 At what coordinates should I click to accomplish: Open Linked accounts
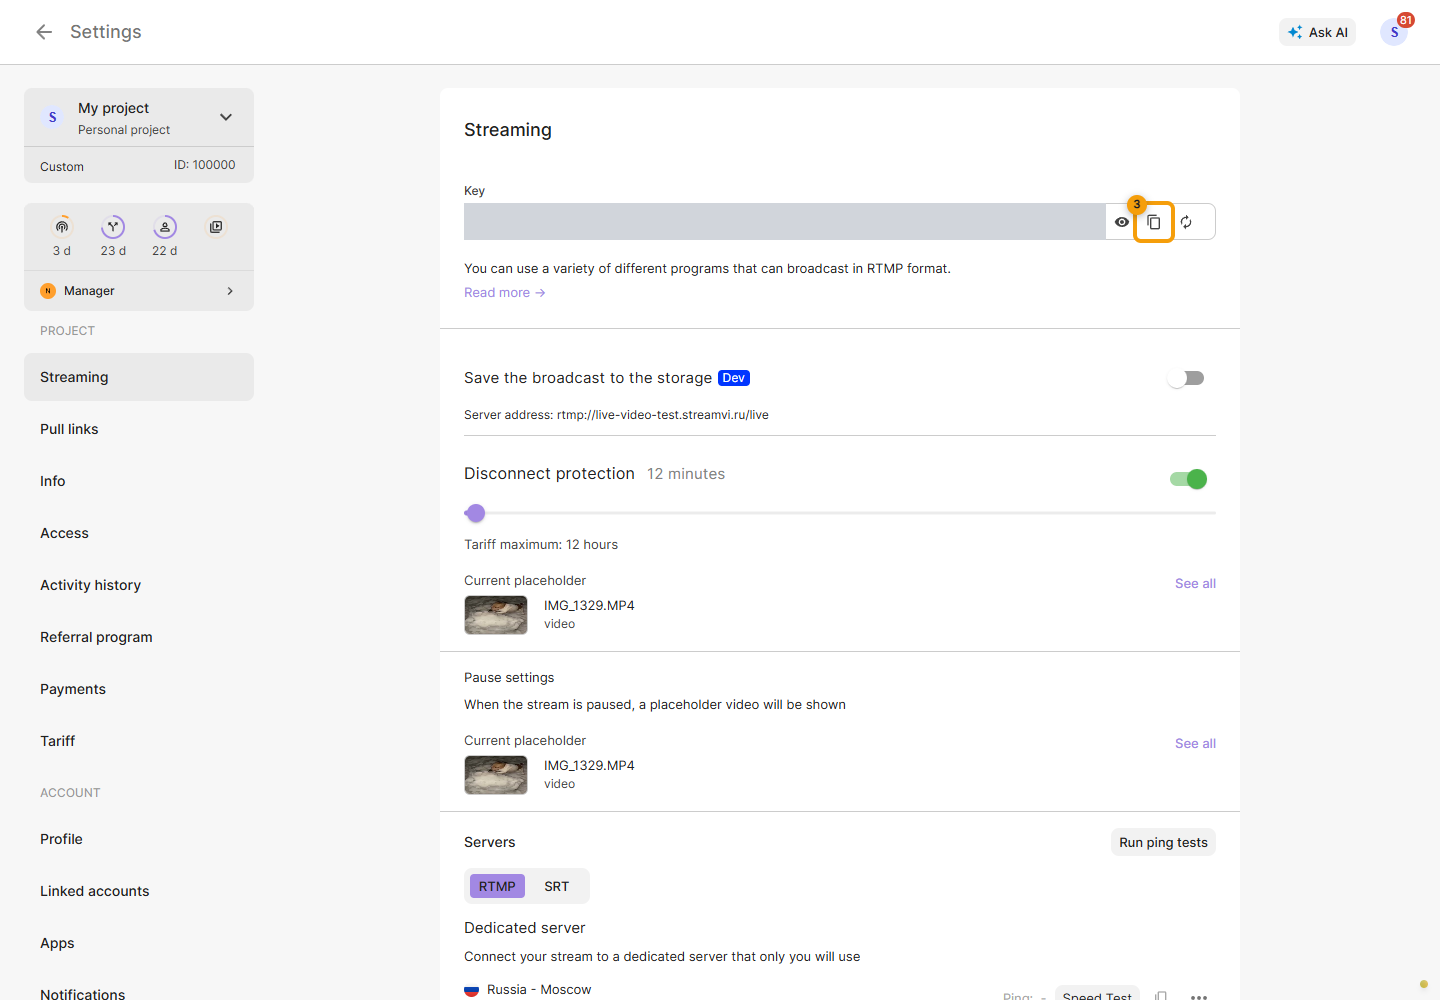point(139,891)
